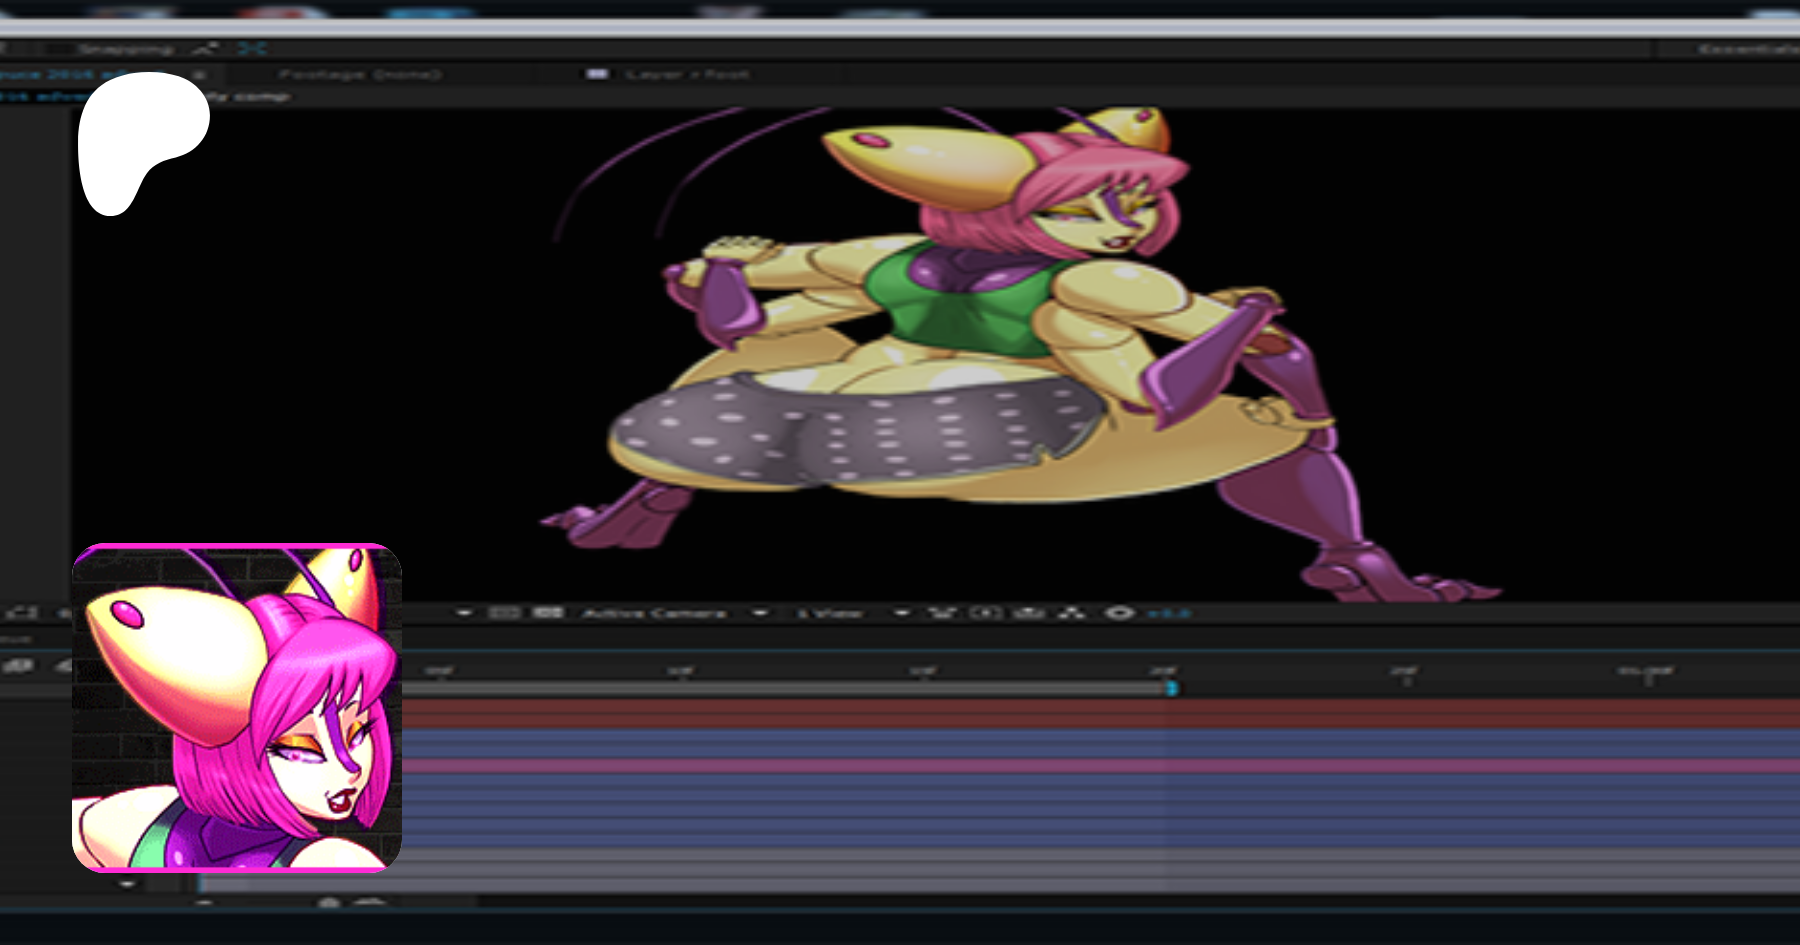Viewport: 1800px width, 945px height.
Task: Click the white Patreon logo
Action: pyautogui.click(x=140, y=140)
